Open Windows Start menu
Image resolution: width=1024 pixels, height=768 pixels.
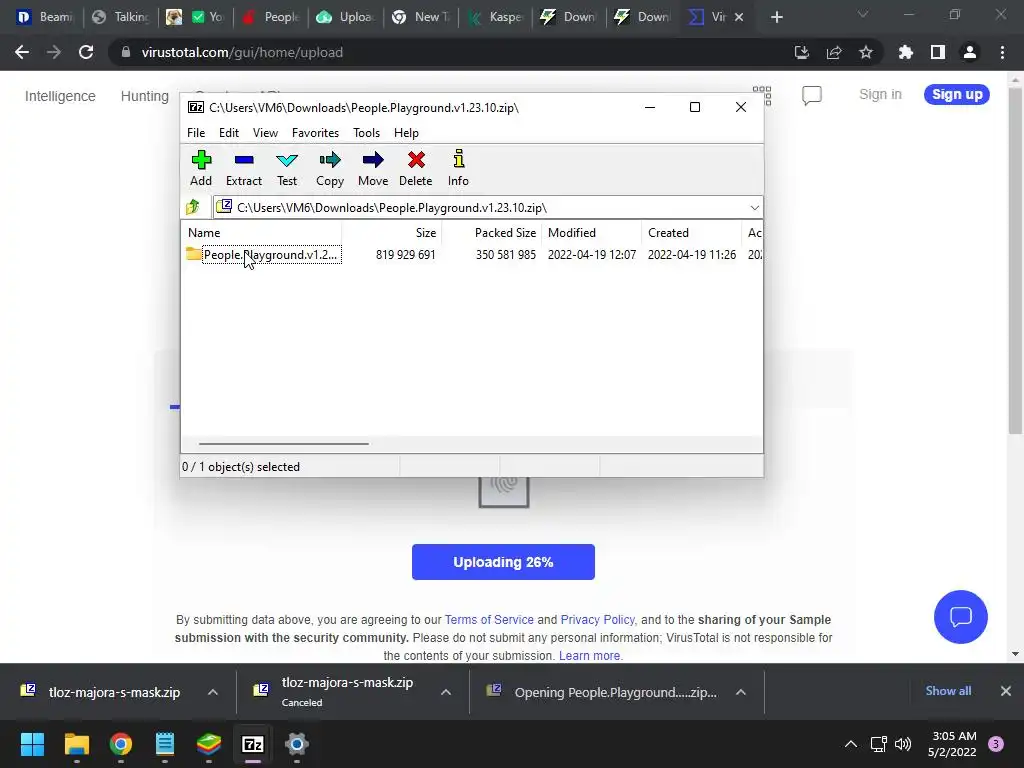(32, 744)
